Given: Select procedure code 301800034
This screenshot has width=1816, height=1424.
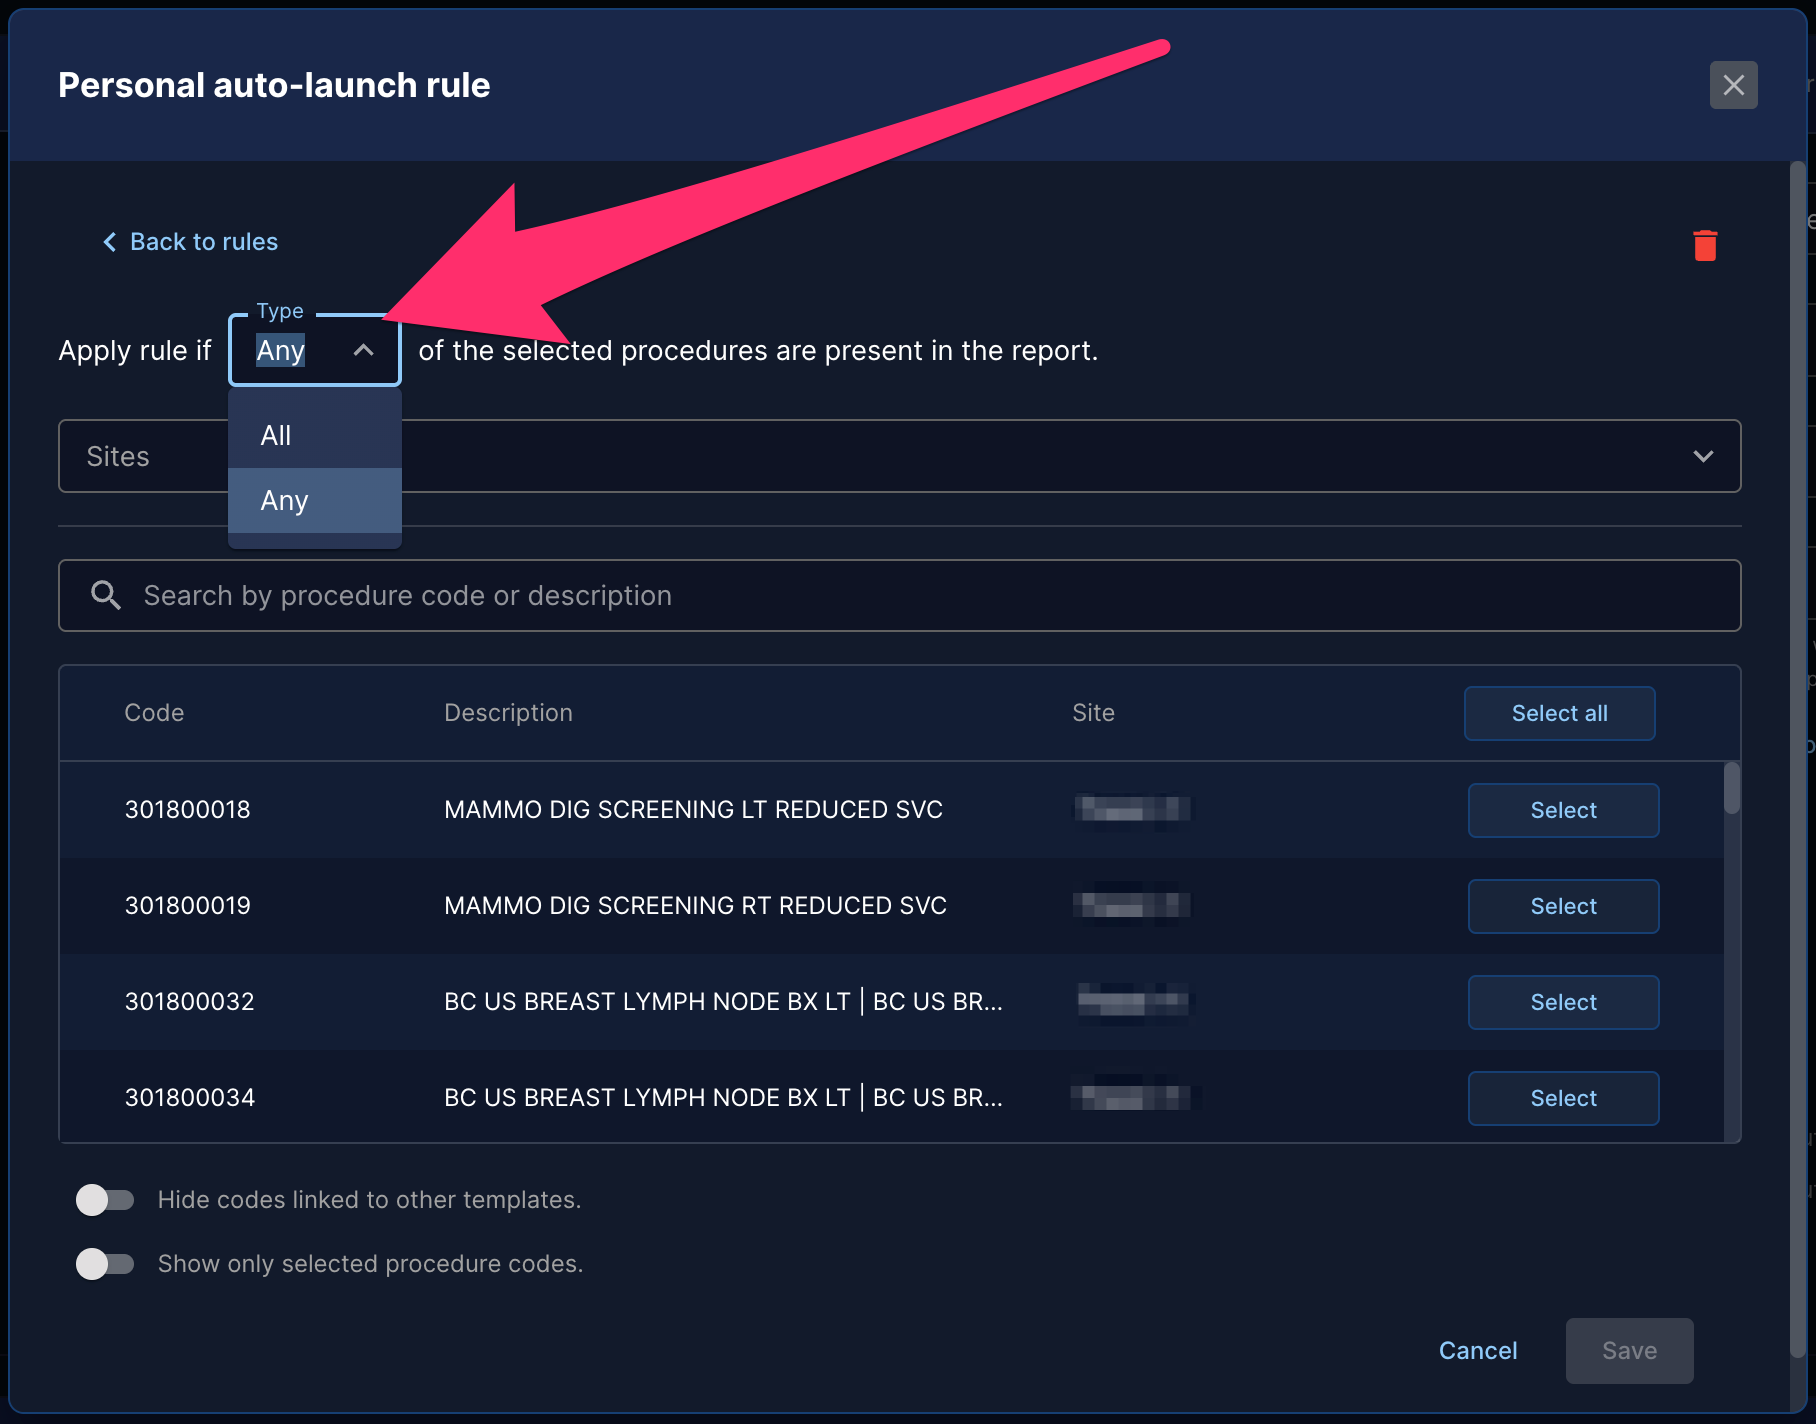Looking at the screenshot, I should click(x=1563, y=1098).
